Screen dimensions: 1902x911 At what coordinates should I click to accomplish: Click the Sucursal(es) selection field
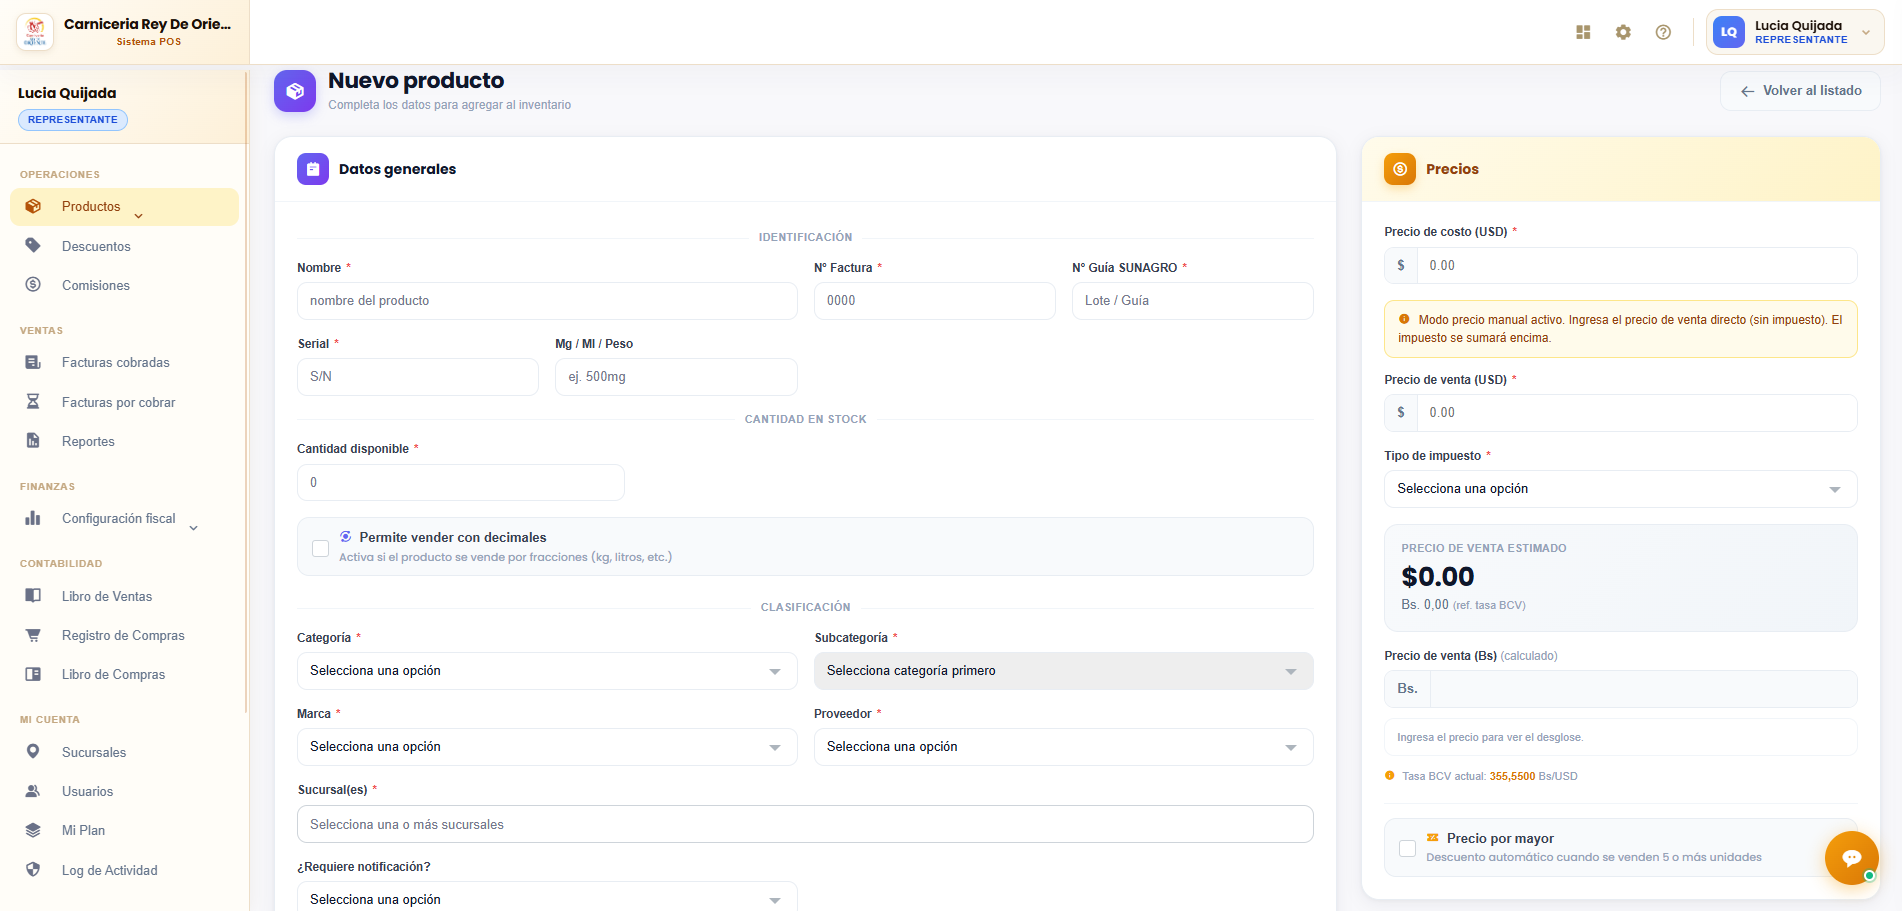pyautogui.click(x=805, y=824)
